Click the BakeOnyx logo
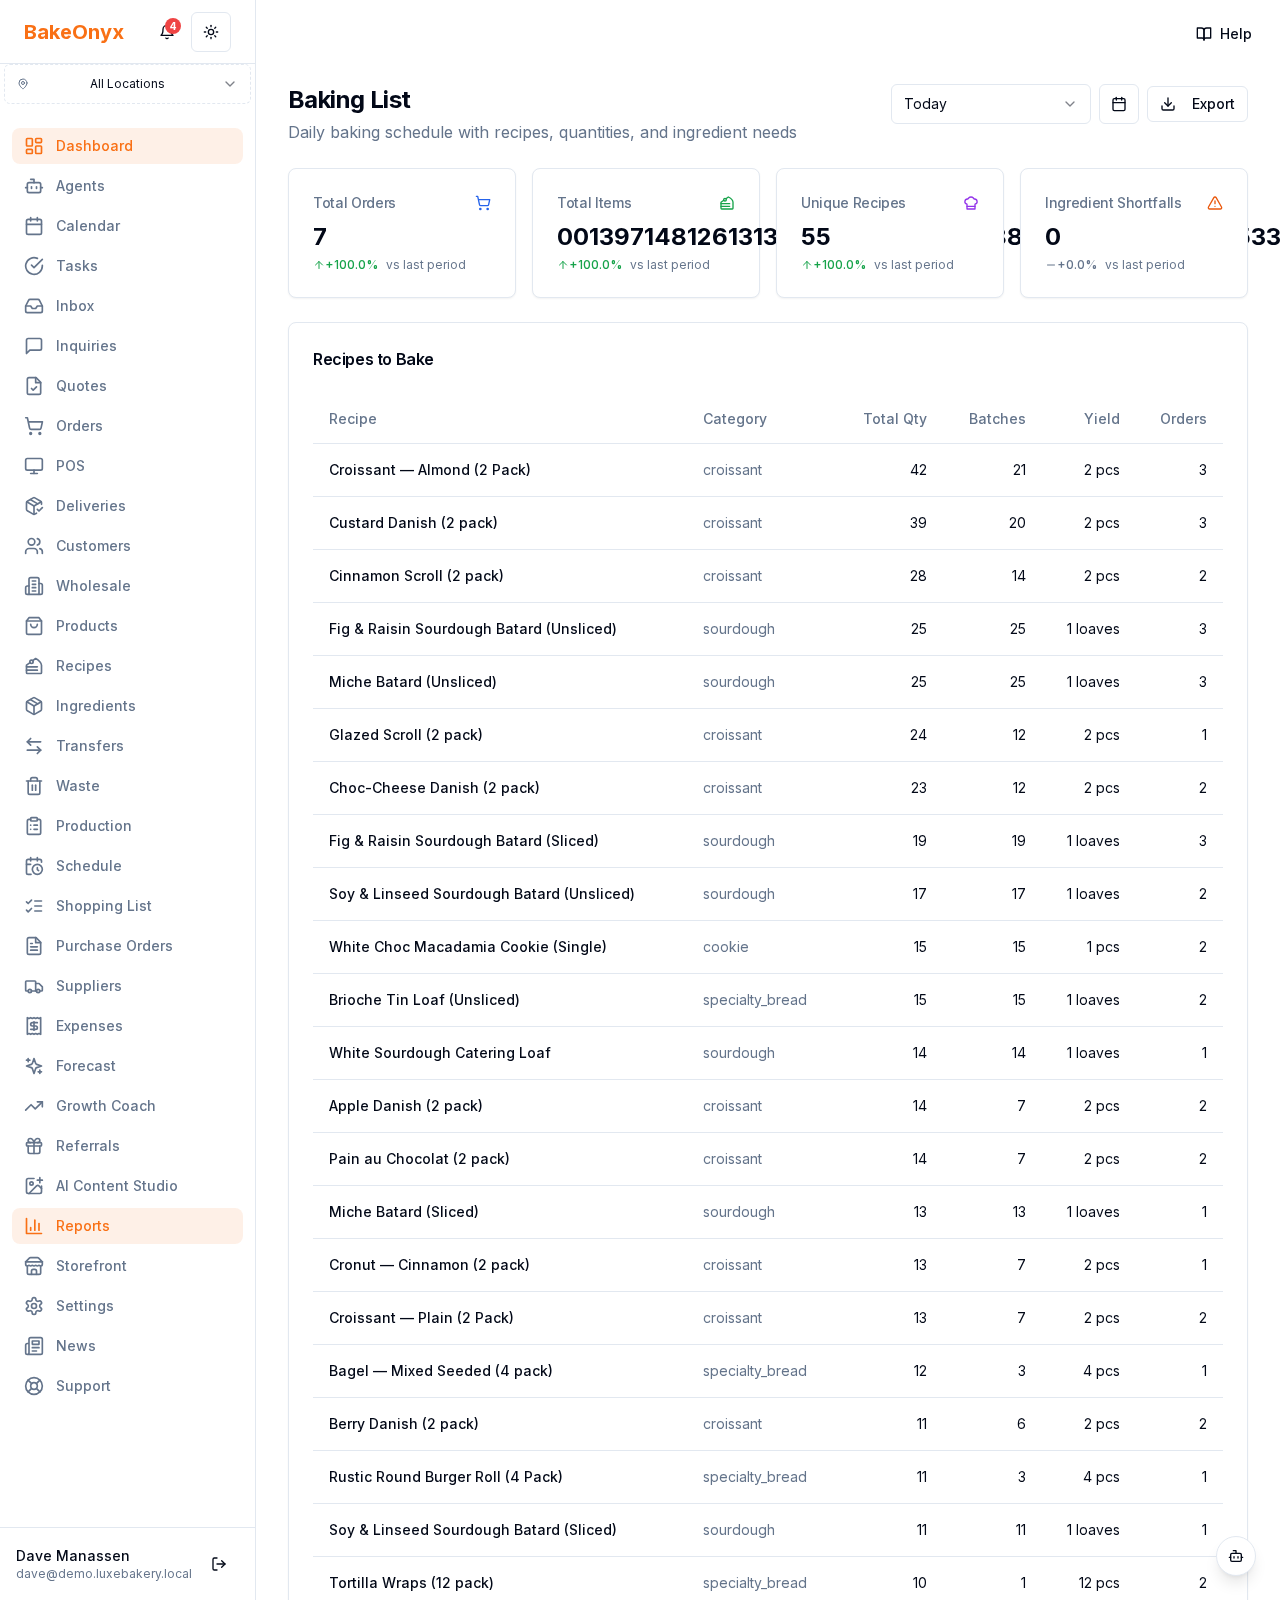Screen dimensions: 1280x1600 coord(74,32)
